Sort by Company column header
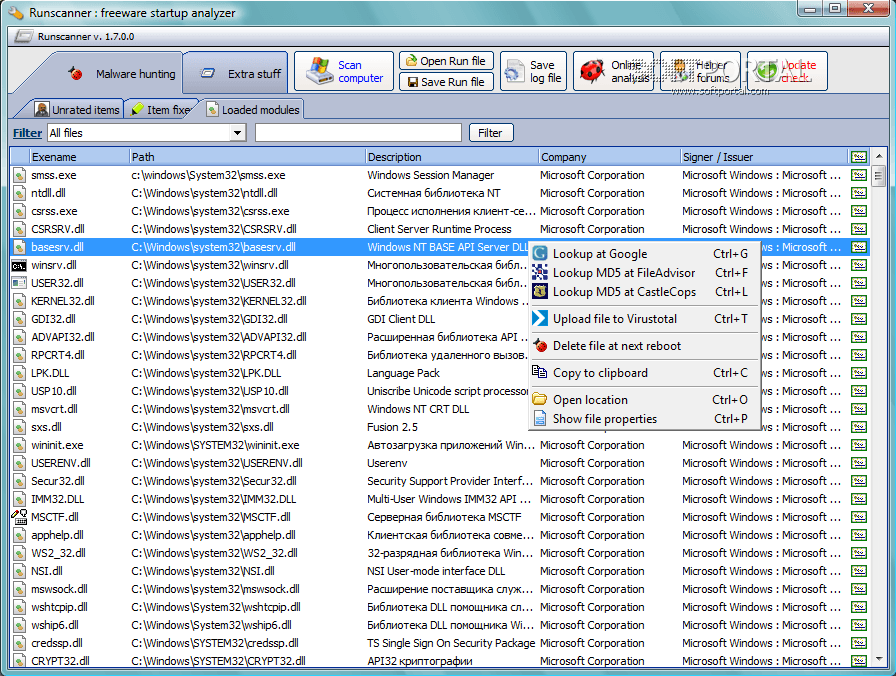896x676 pixels. click(609, 157)
